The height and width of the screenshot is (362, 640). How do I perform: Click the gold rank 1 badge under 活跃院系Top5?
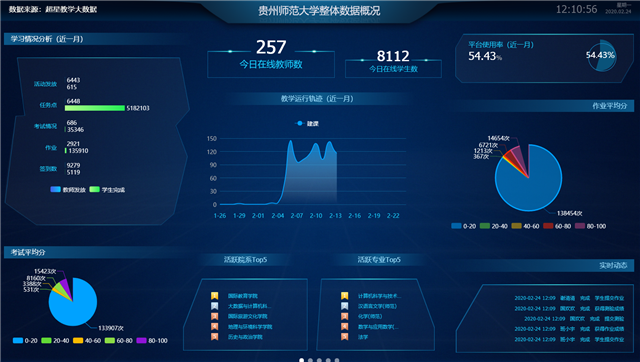coord(215,295)
